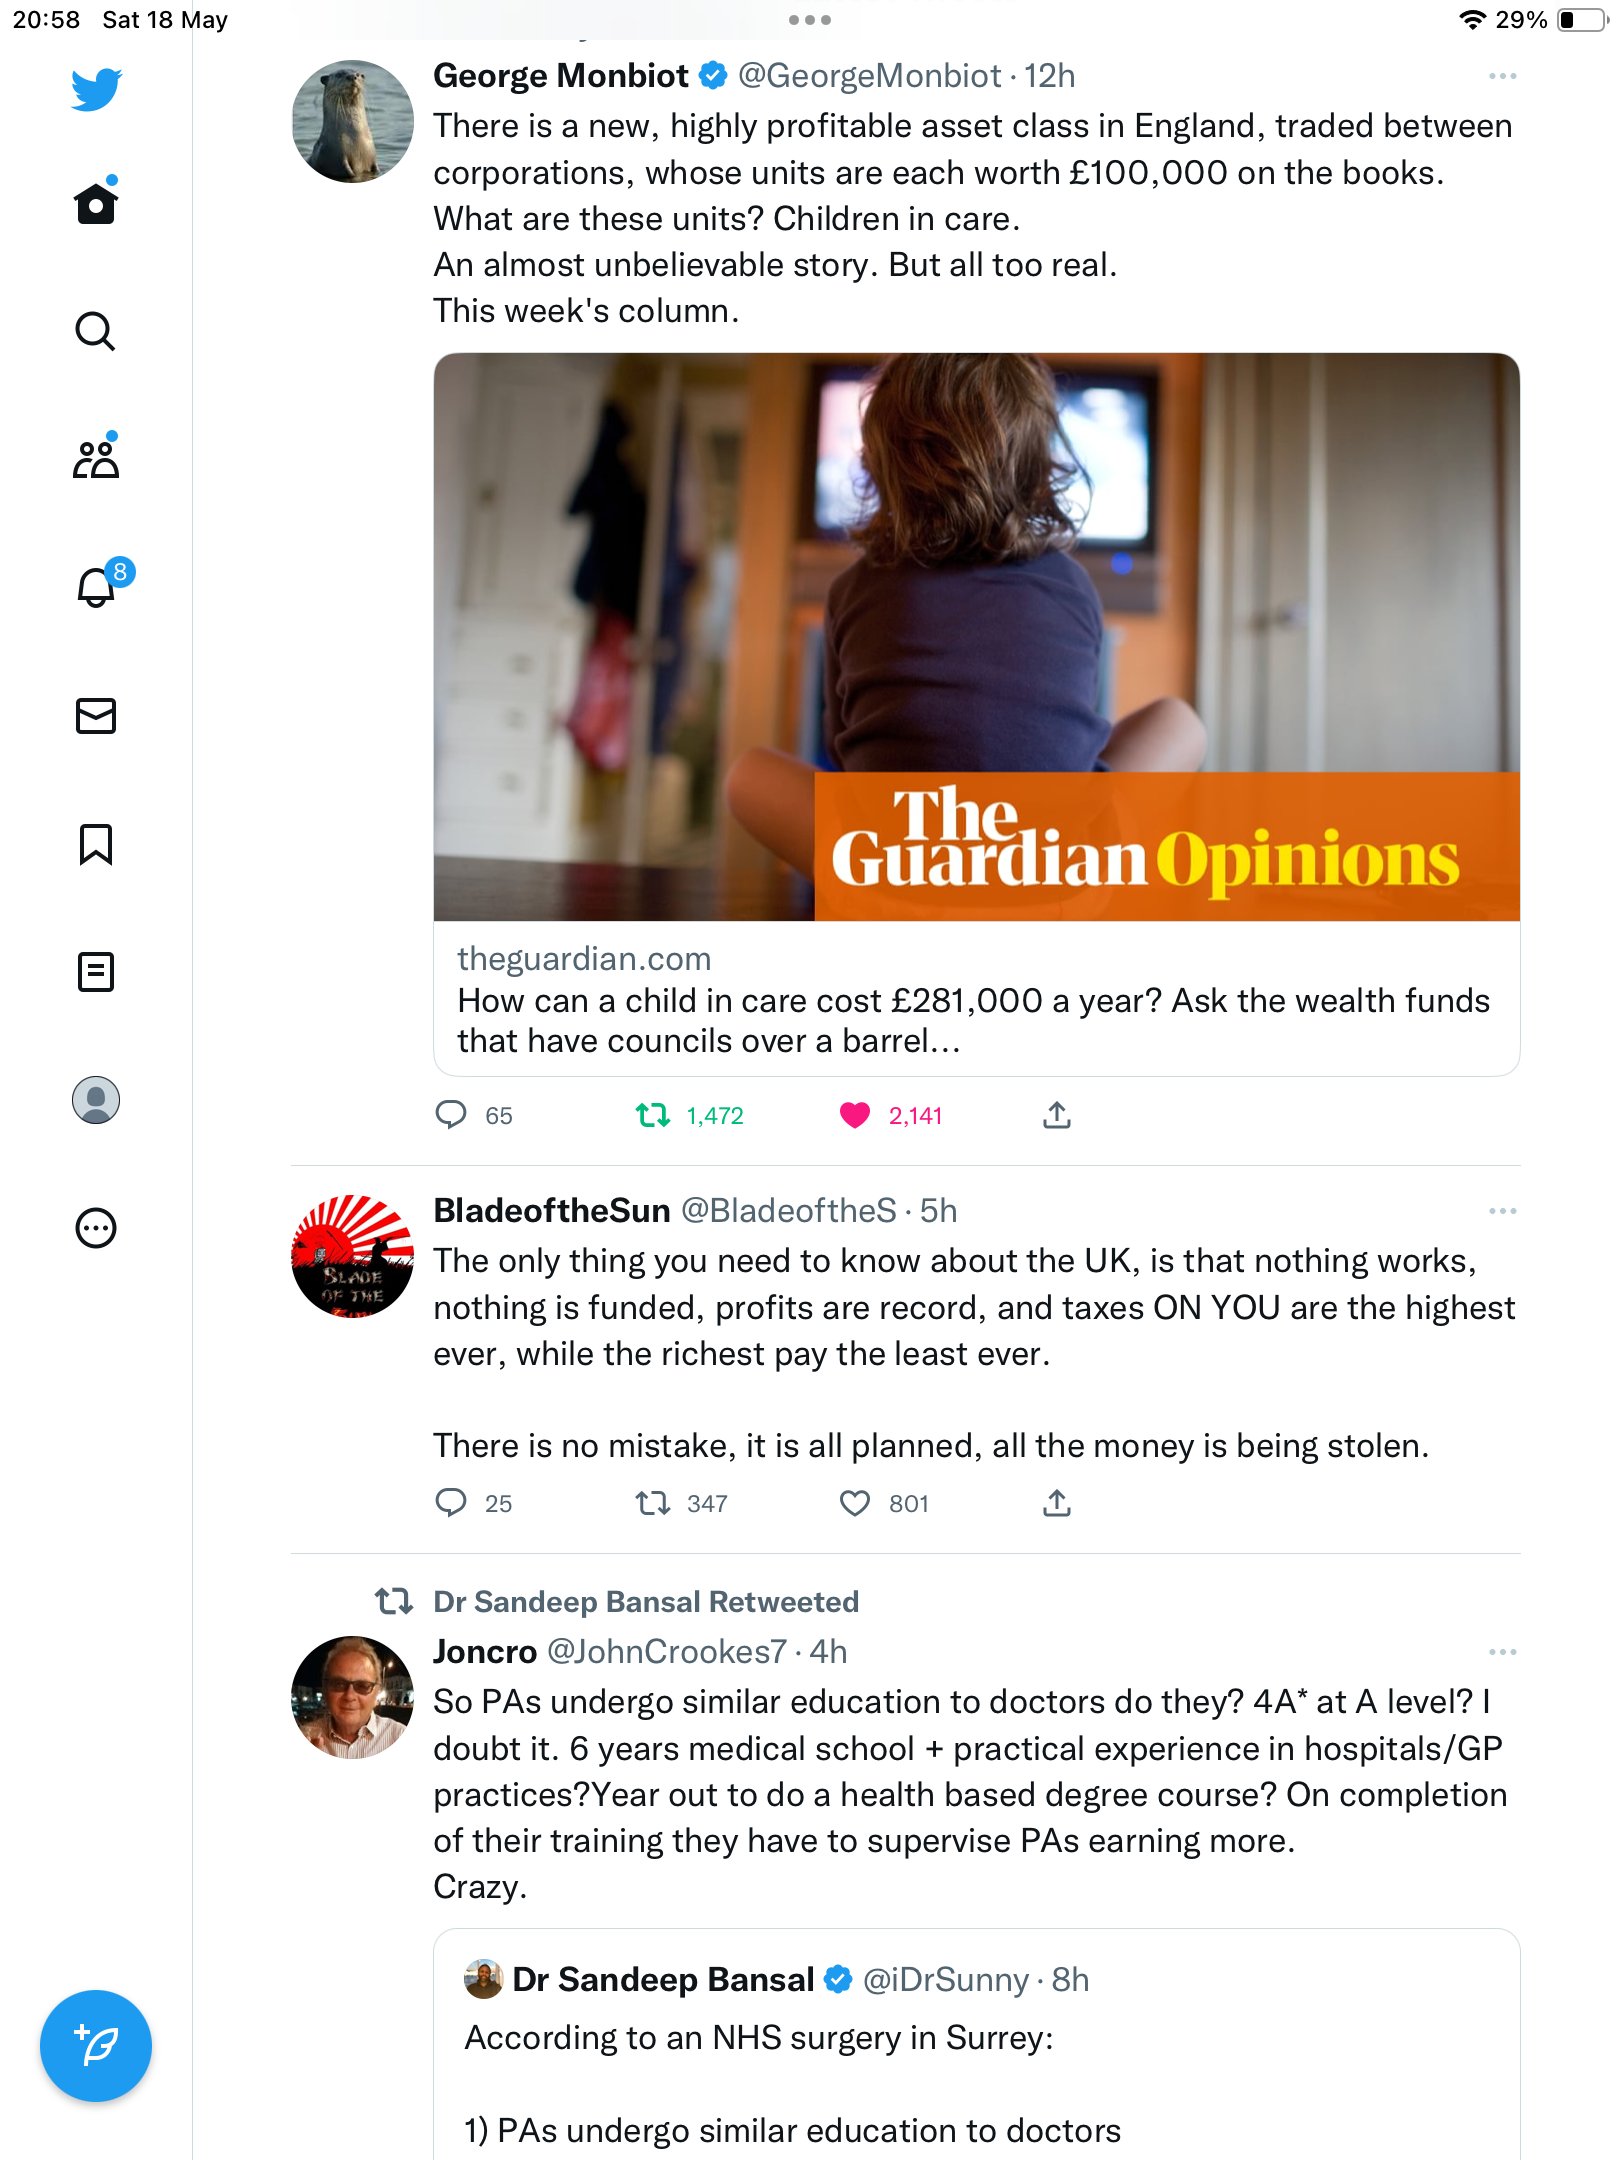The height and width of the screenshot is (2160, 1620).
Task: Like the BladeoftheSun tweet
Action: pyautogui.click(x=855, y=1503)
